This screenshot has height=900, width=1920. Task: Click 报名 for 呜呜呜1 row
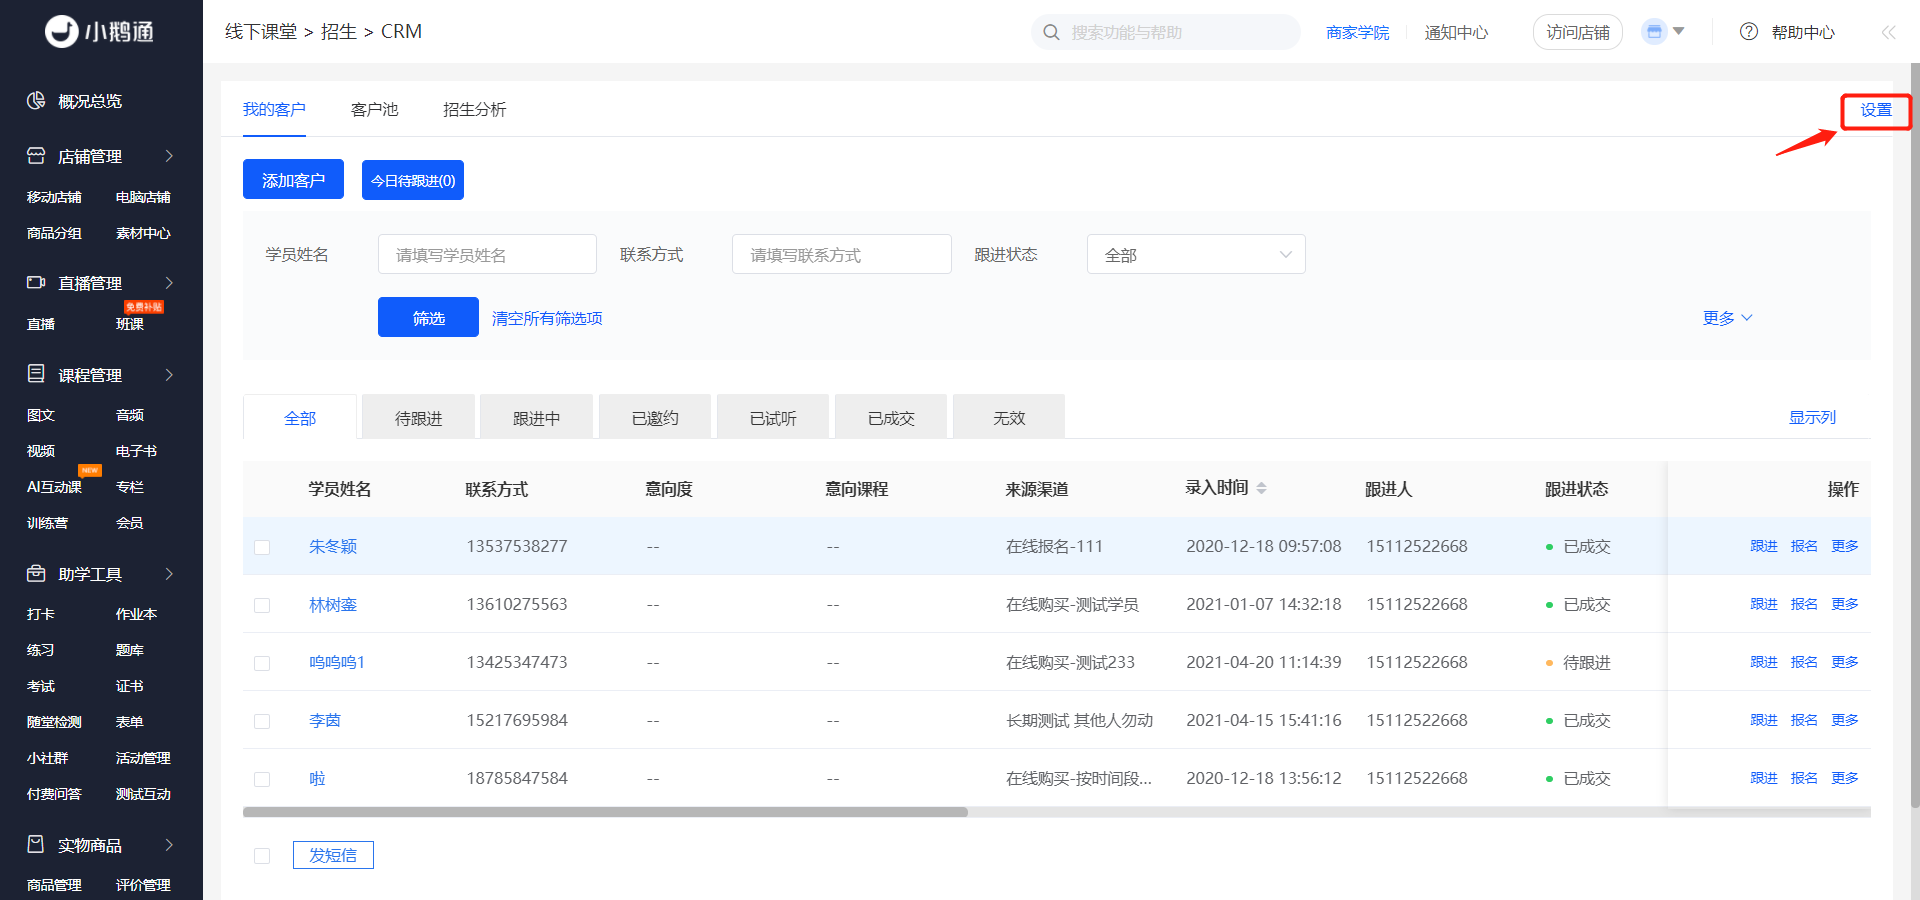1804,662
